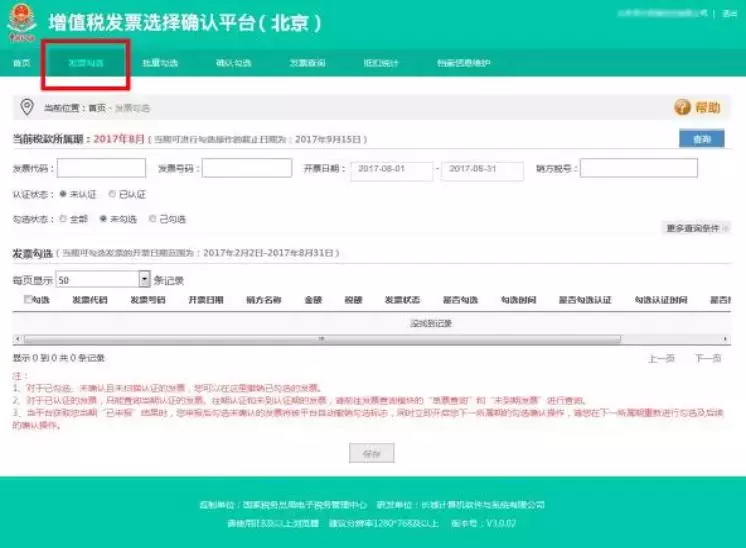Open the 每页显示 records dropdown
The image size is (746, 548).
click(x=144, y=280)
